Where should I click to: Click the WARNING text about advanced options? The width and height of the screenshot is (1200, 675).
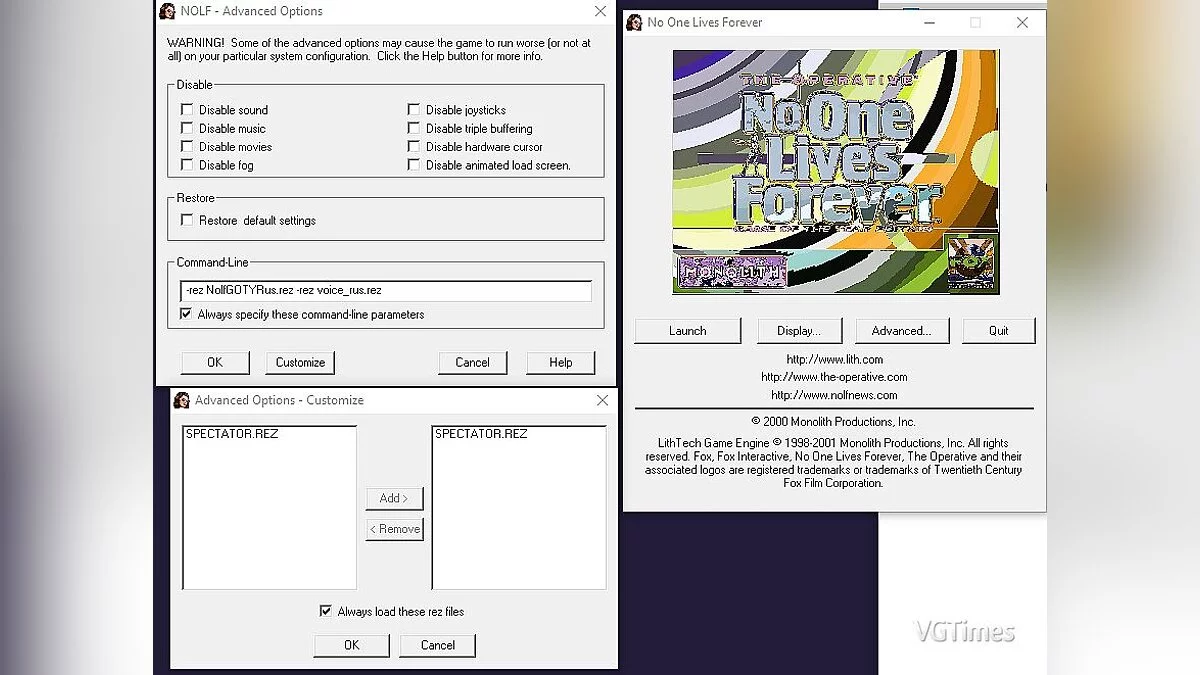coord(379,49)
